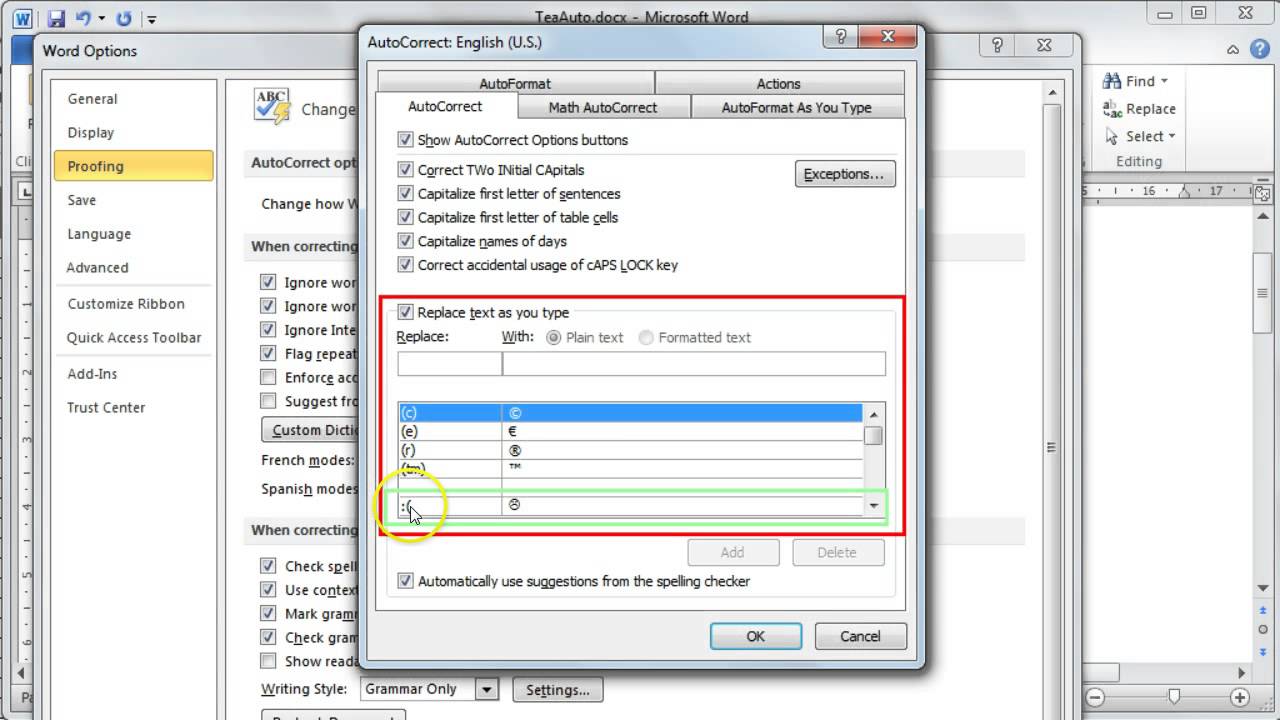Open the Advanced category in Word Options

134,268
